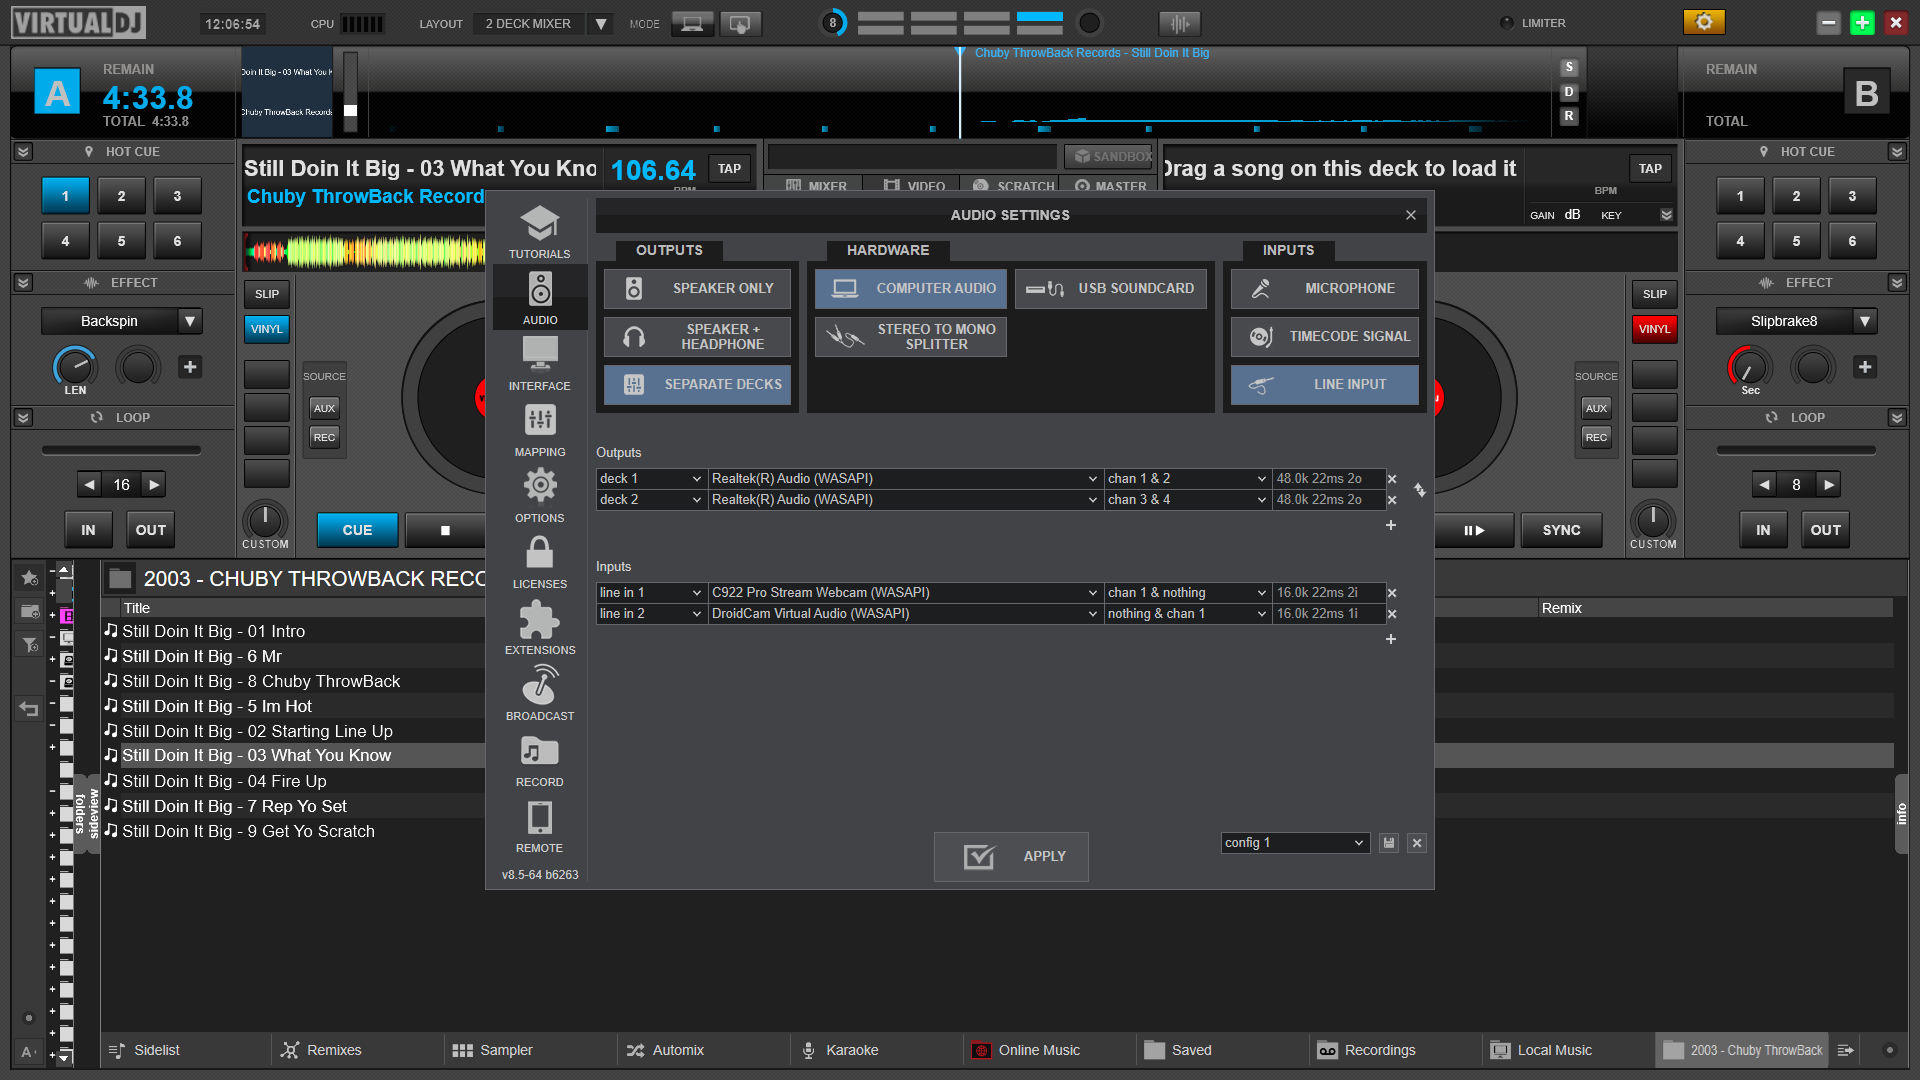
Task: Sort the browser by Title column
Action: (x=137, y=608)
